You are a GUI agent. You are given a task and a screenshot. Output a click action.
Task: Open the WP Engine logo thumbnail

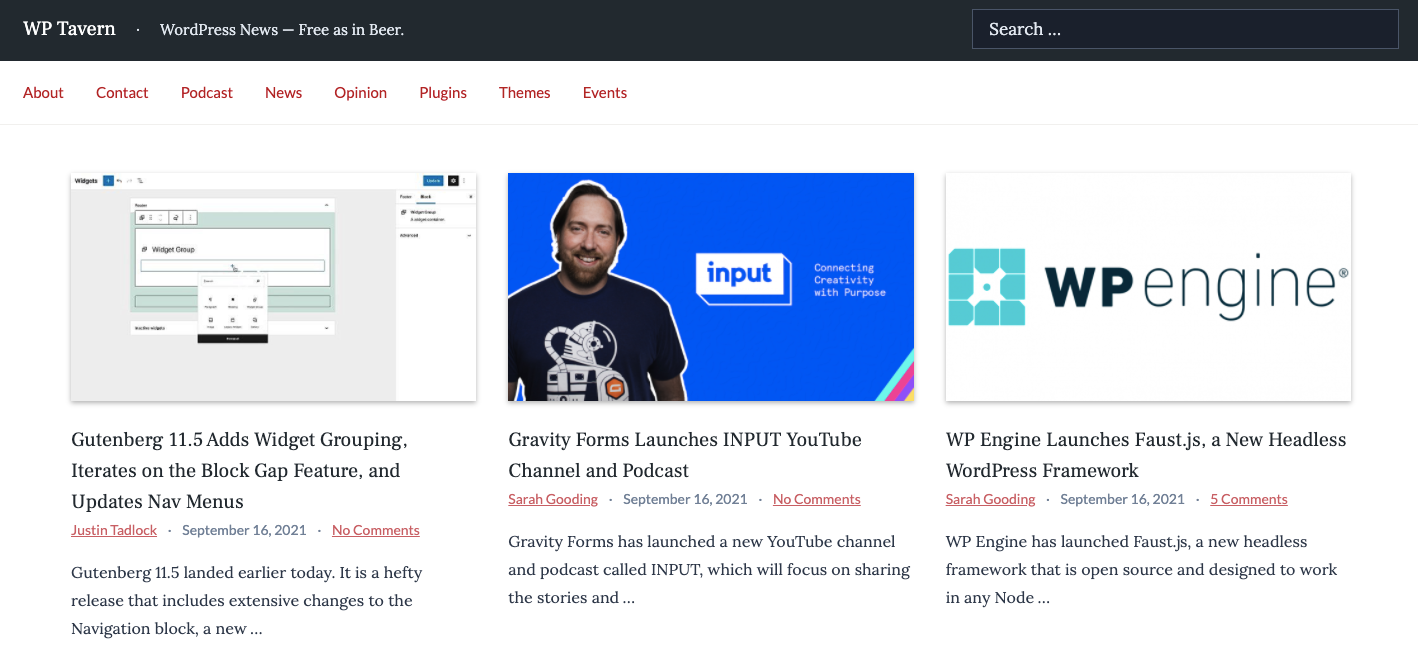click(x=1148, y=287)
